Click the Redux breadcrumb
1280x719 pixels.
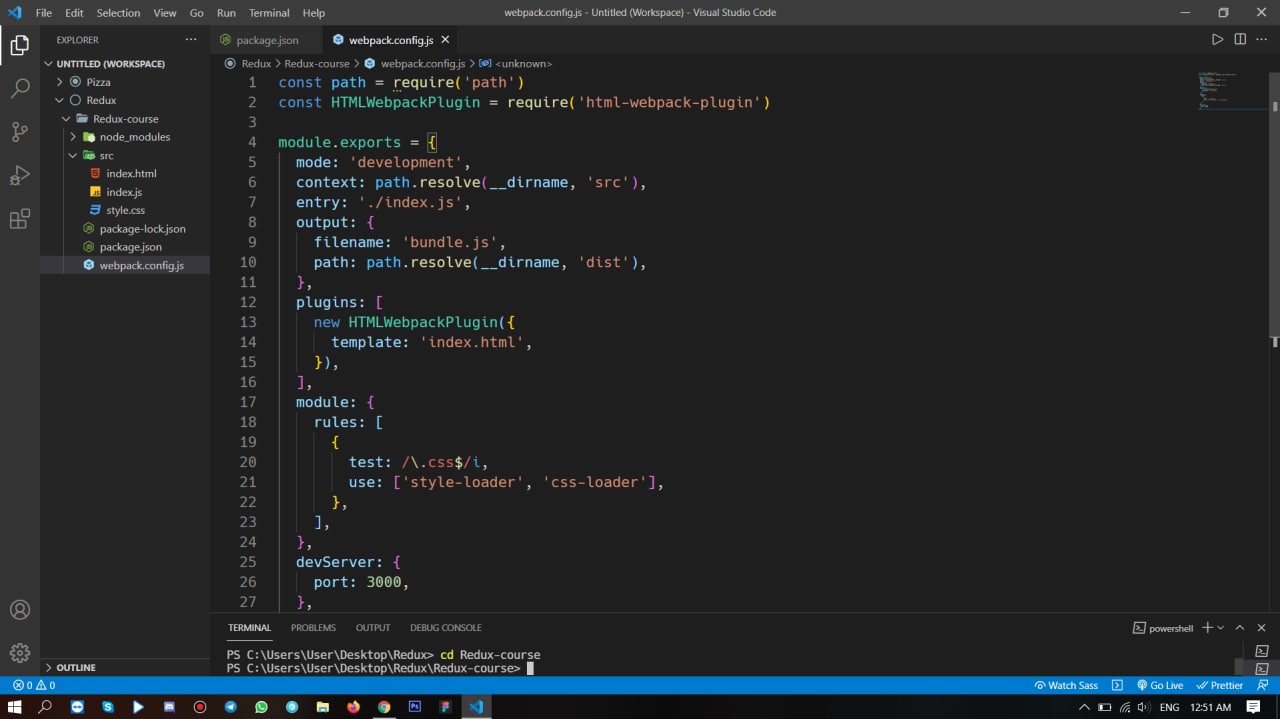point(256,63)
